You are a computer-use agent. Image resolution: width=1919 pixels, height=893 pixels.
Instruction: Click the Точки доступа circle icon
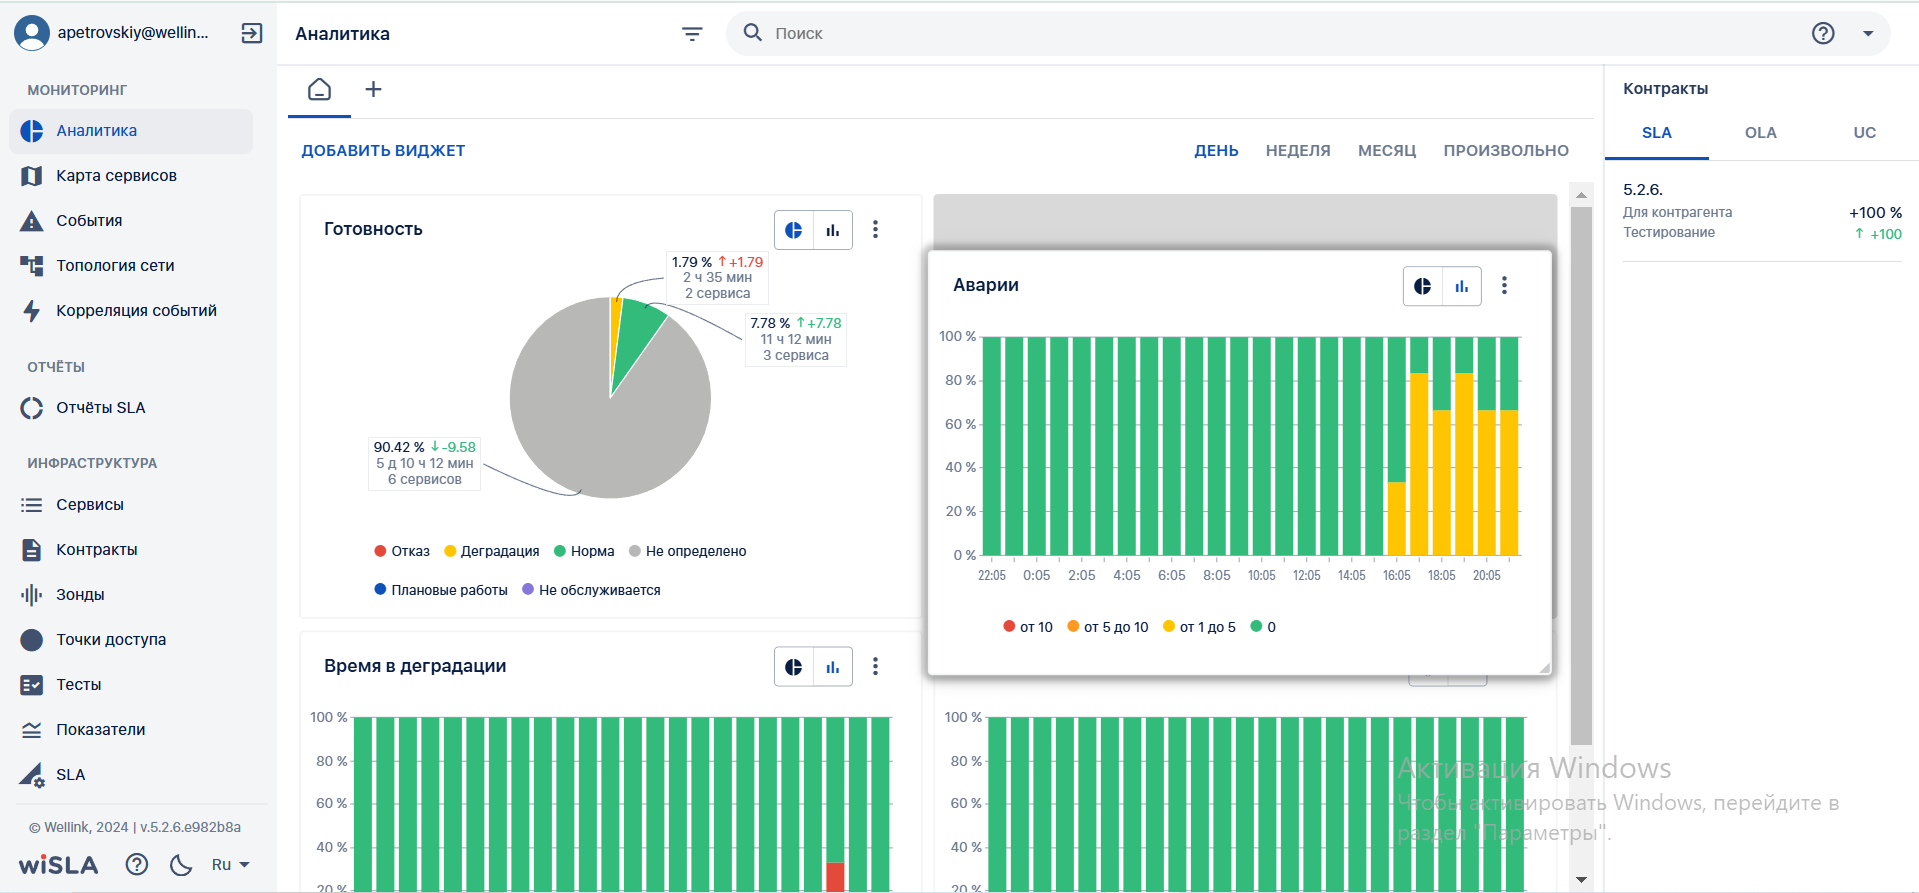(32, 640)
